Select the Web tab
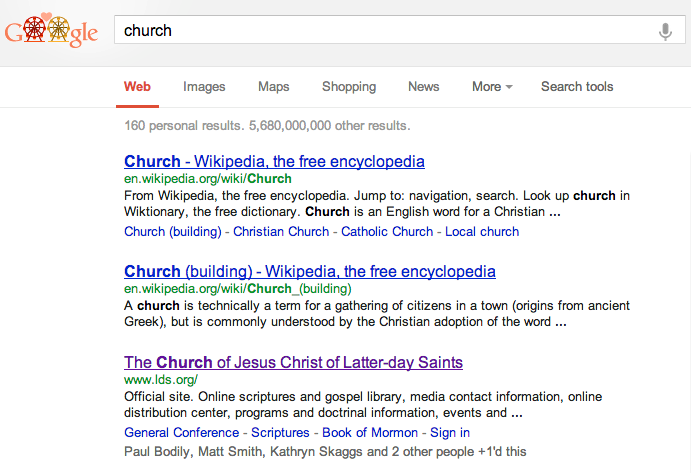This screenshot has height=473, width=691. (x=137, y=87)
